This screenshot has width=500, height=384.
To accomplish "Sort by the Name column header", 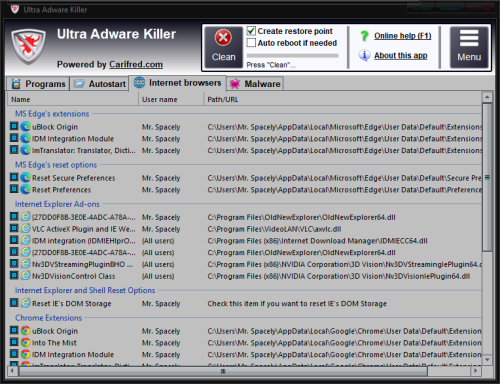I will click(73, 99).
